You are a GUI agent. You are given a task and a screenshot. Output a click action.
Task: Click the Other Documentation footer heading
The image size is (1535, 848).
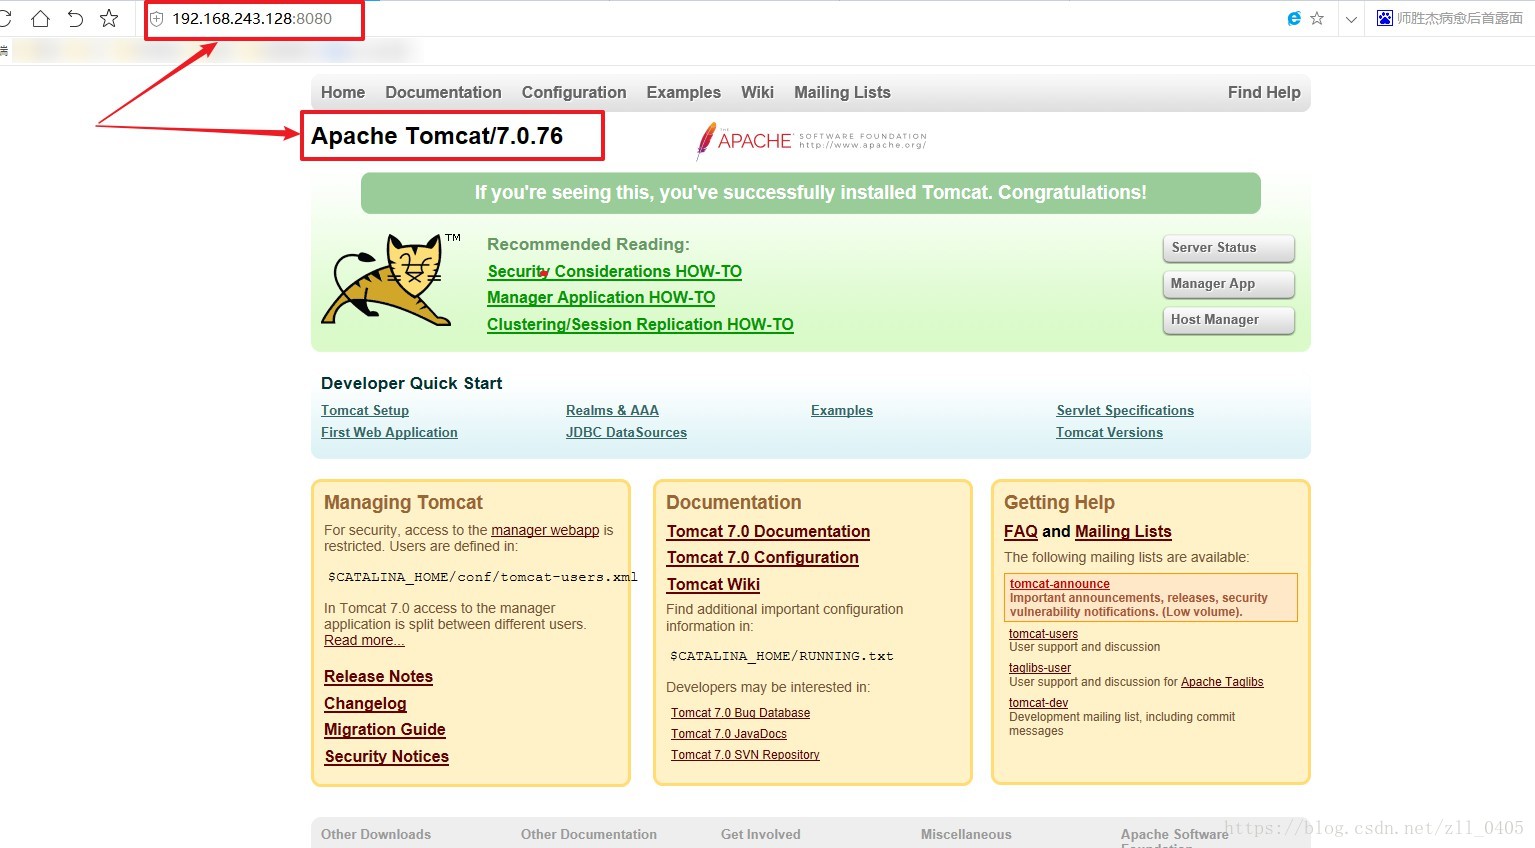tap(589, 834)
